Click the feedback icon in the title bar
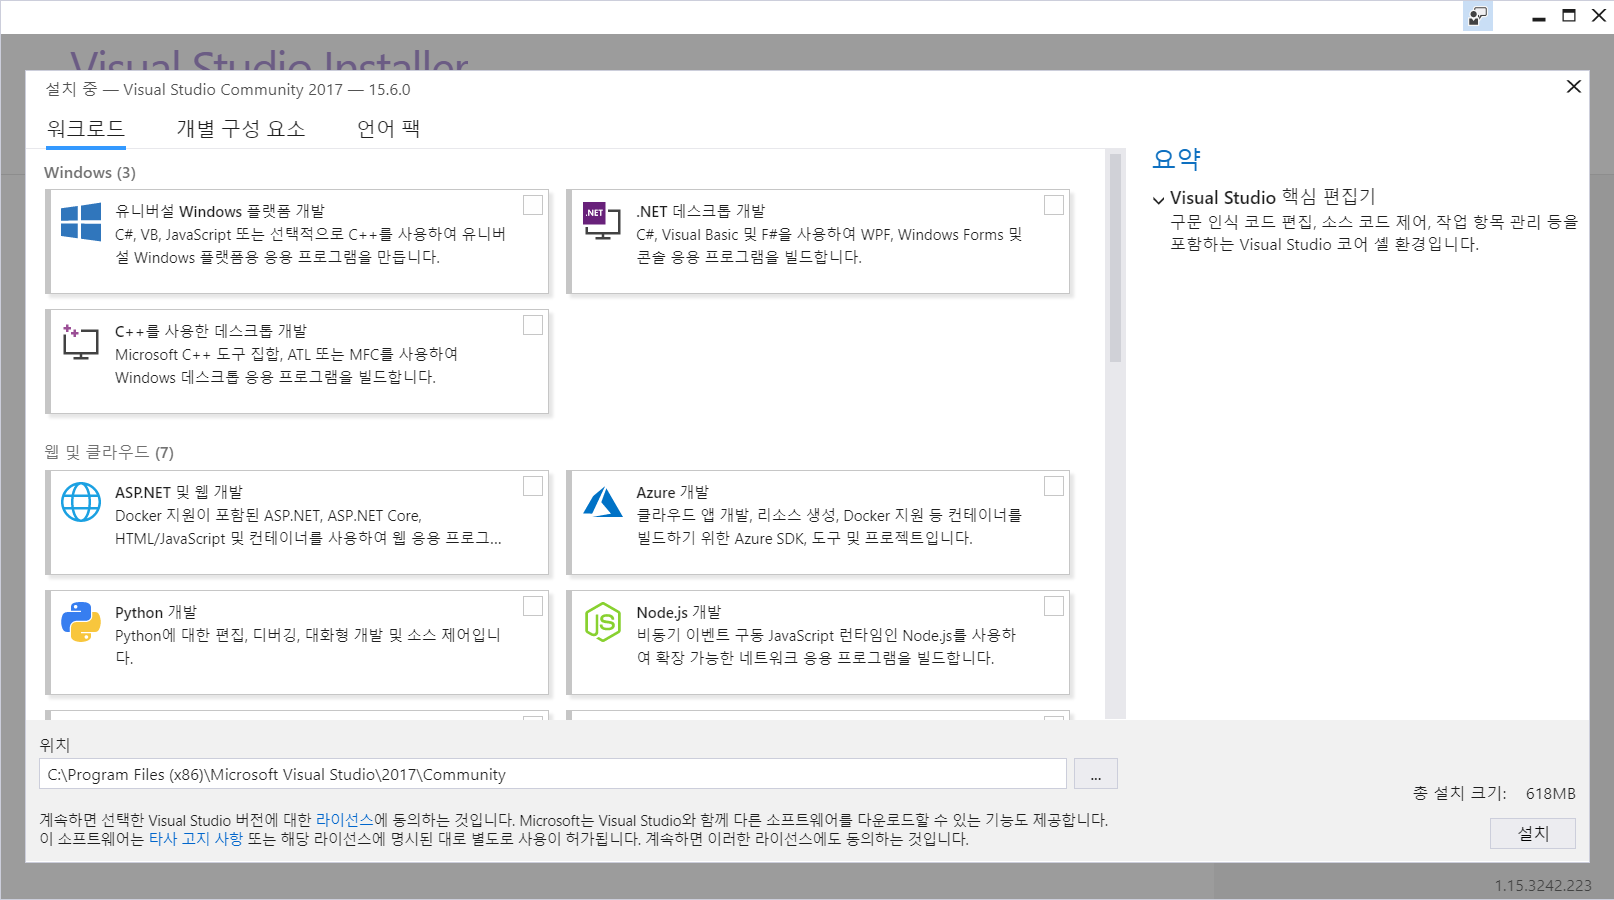Viewport: 1614px width, 900px height. click(1477, 16)
